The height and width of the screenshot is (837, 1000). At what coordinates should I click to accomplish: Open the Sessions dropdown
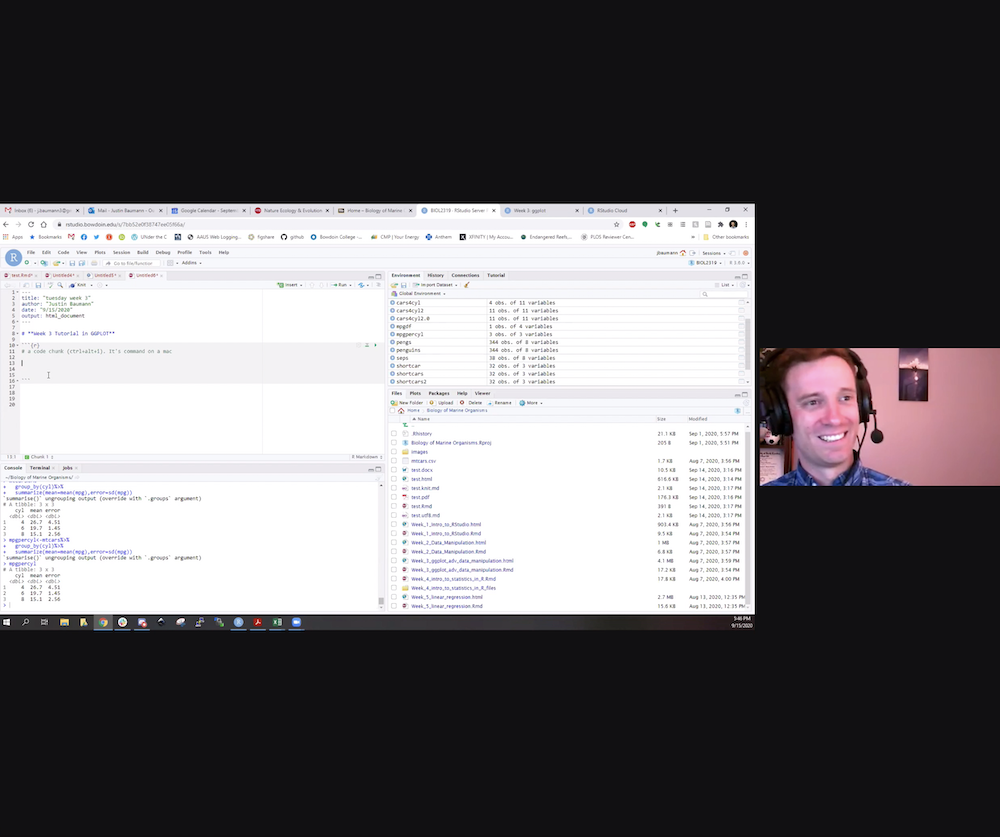coord(714,253)
